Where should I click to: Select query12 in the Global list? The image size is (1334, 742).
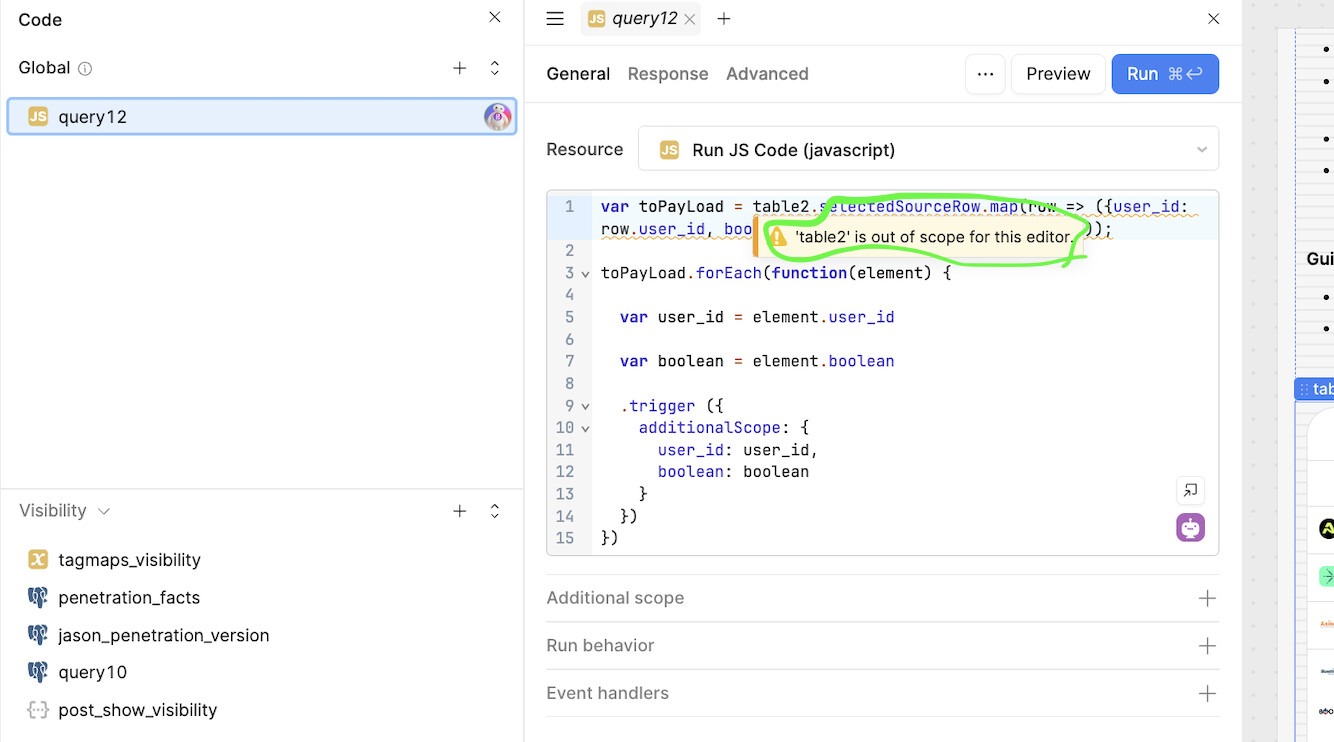click(262, 117)
